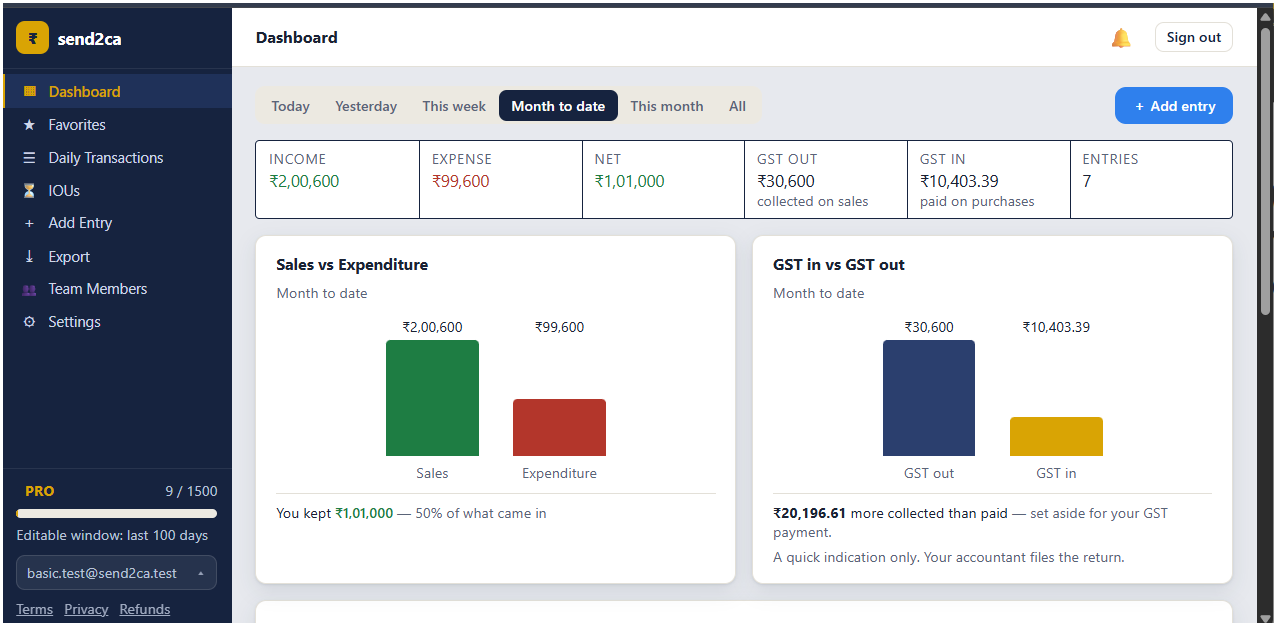Click the Sales vs Expenditure heading
This screenshot has width=1277, height=626.
352,265
